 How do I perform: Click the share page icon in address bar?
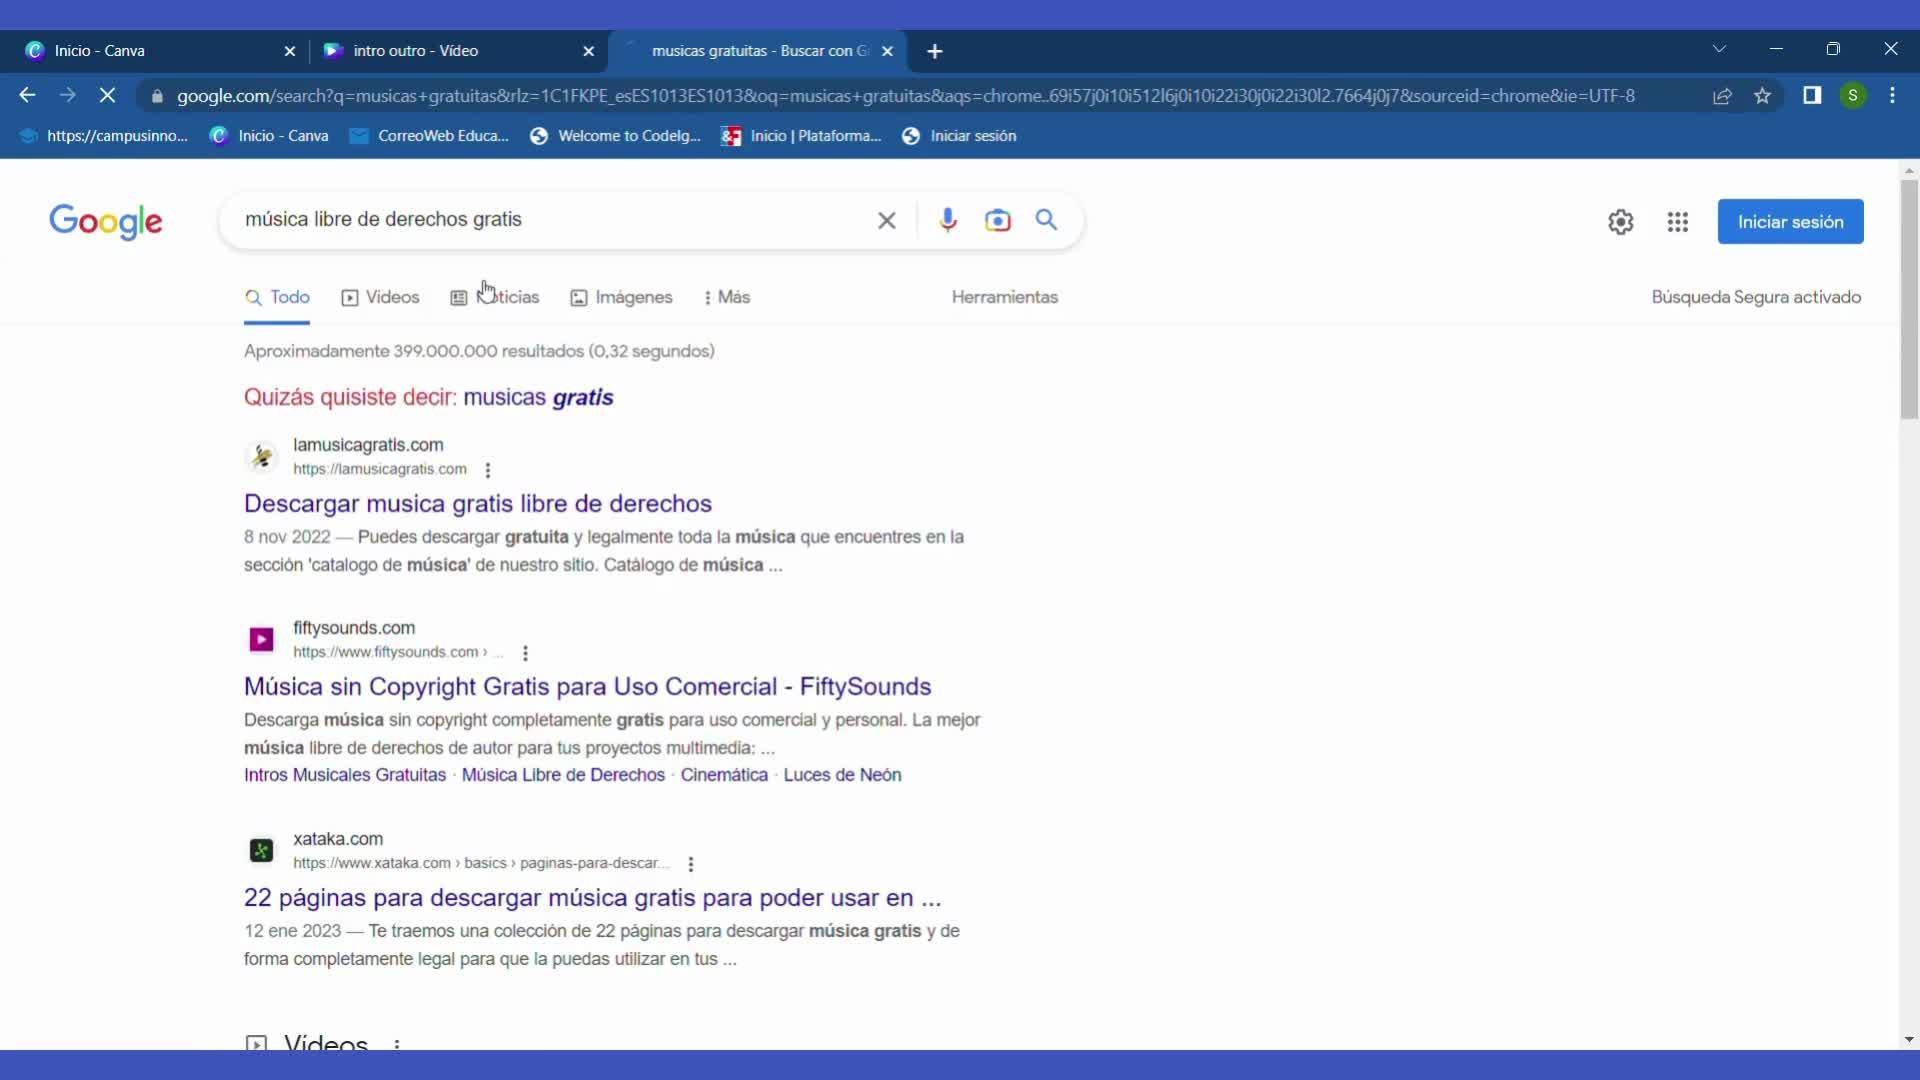(1722, 96)
